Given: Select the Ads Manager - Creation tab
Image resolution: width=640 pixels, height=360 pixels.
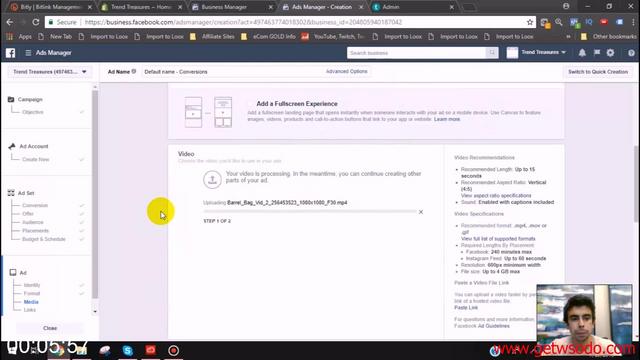Looking at the screenshot, I should pyautogui.click(x=322, y=7).
